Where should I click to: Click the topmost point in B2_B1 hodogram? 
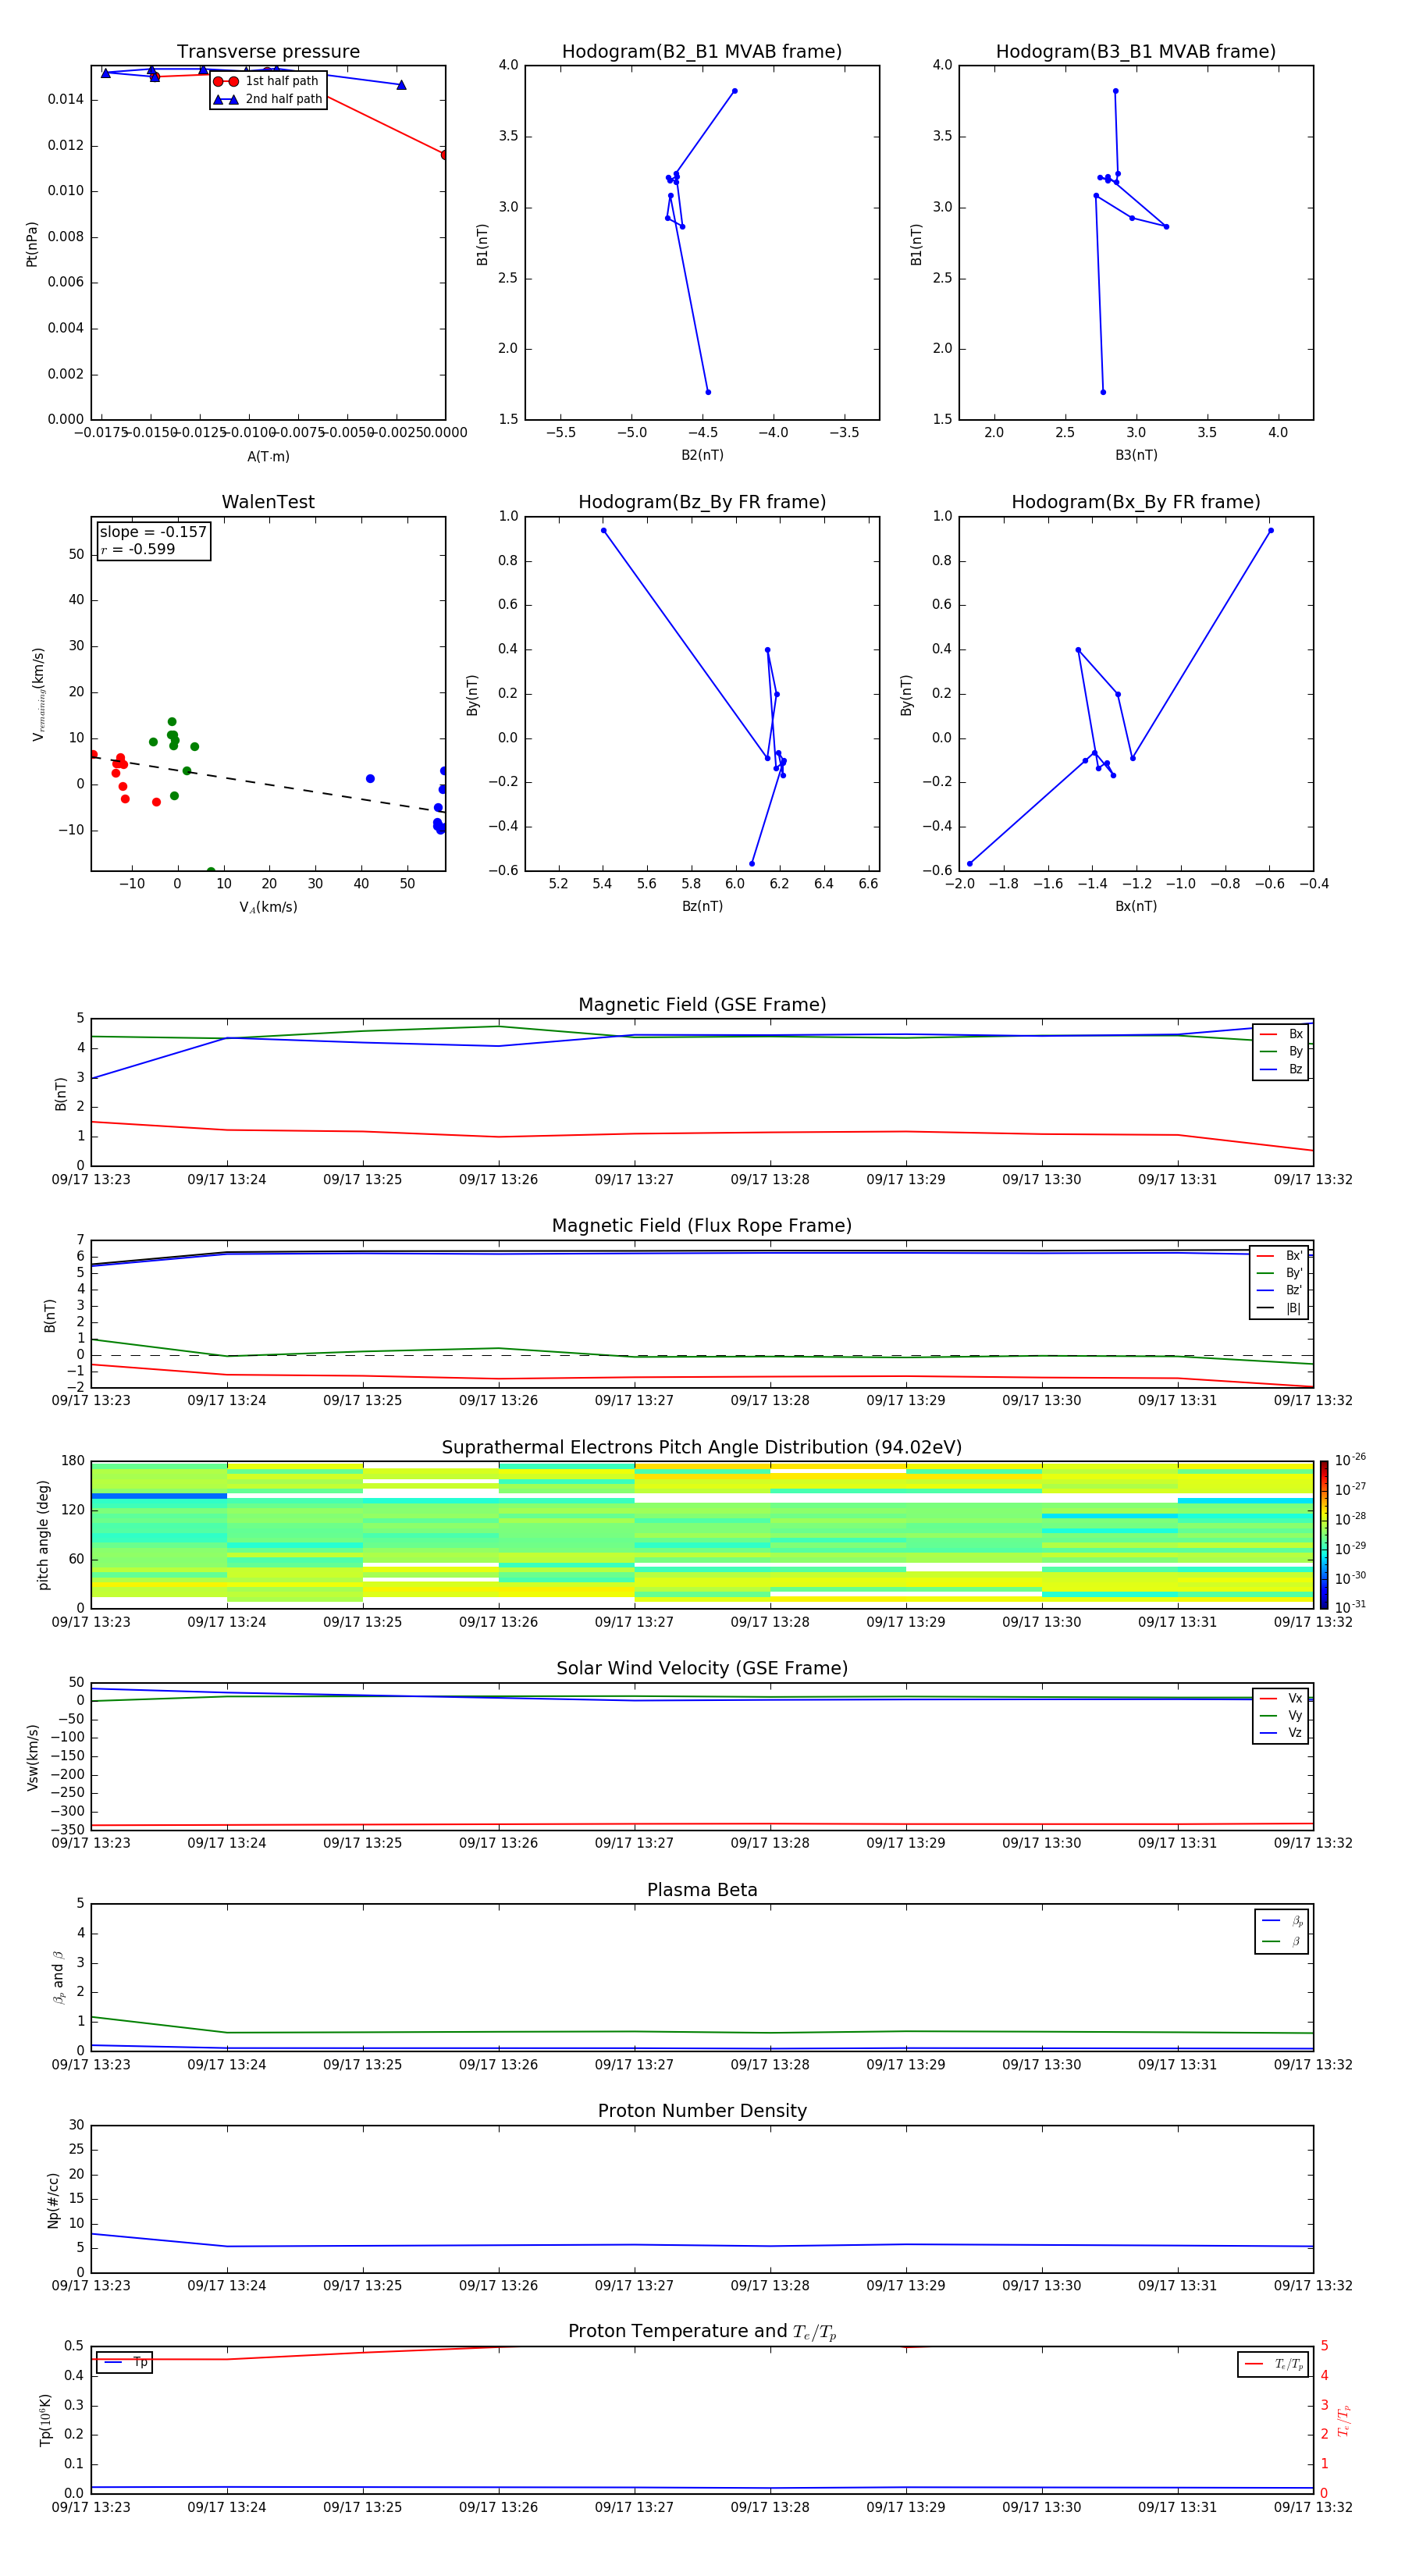click(734, 91)
